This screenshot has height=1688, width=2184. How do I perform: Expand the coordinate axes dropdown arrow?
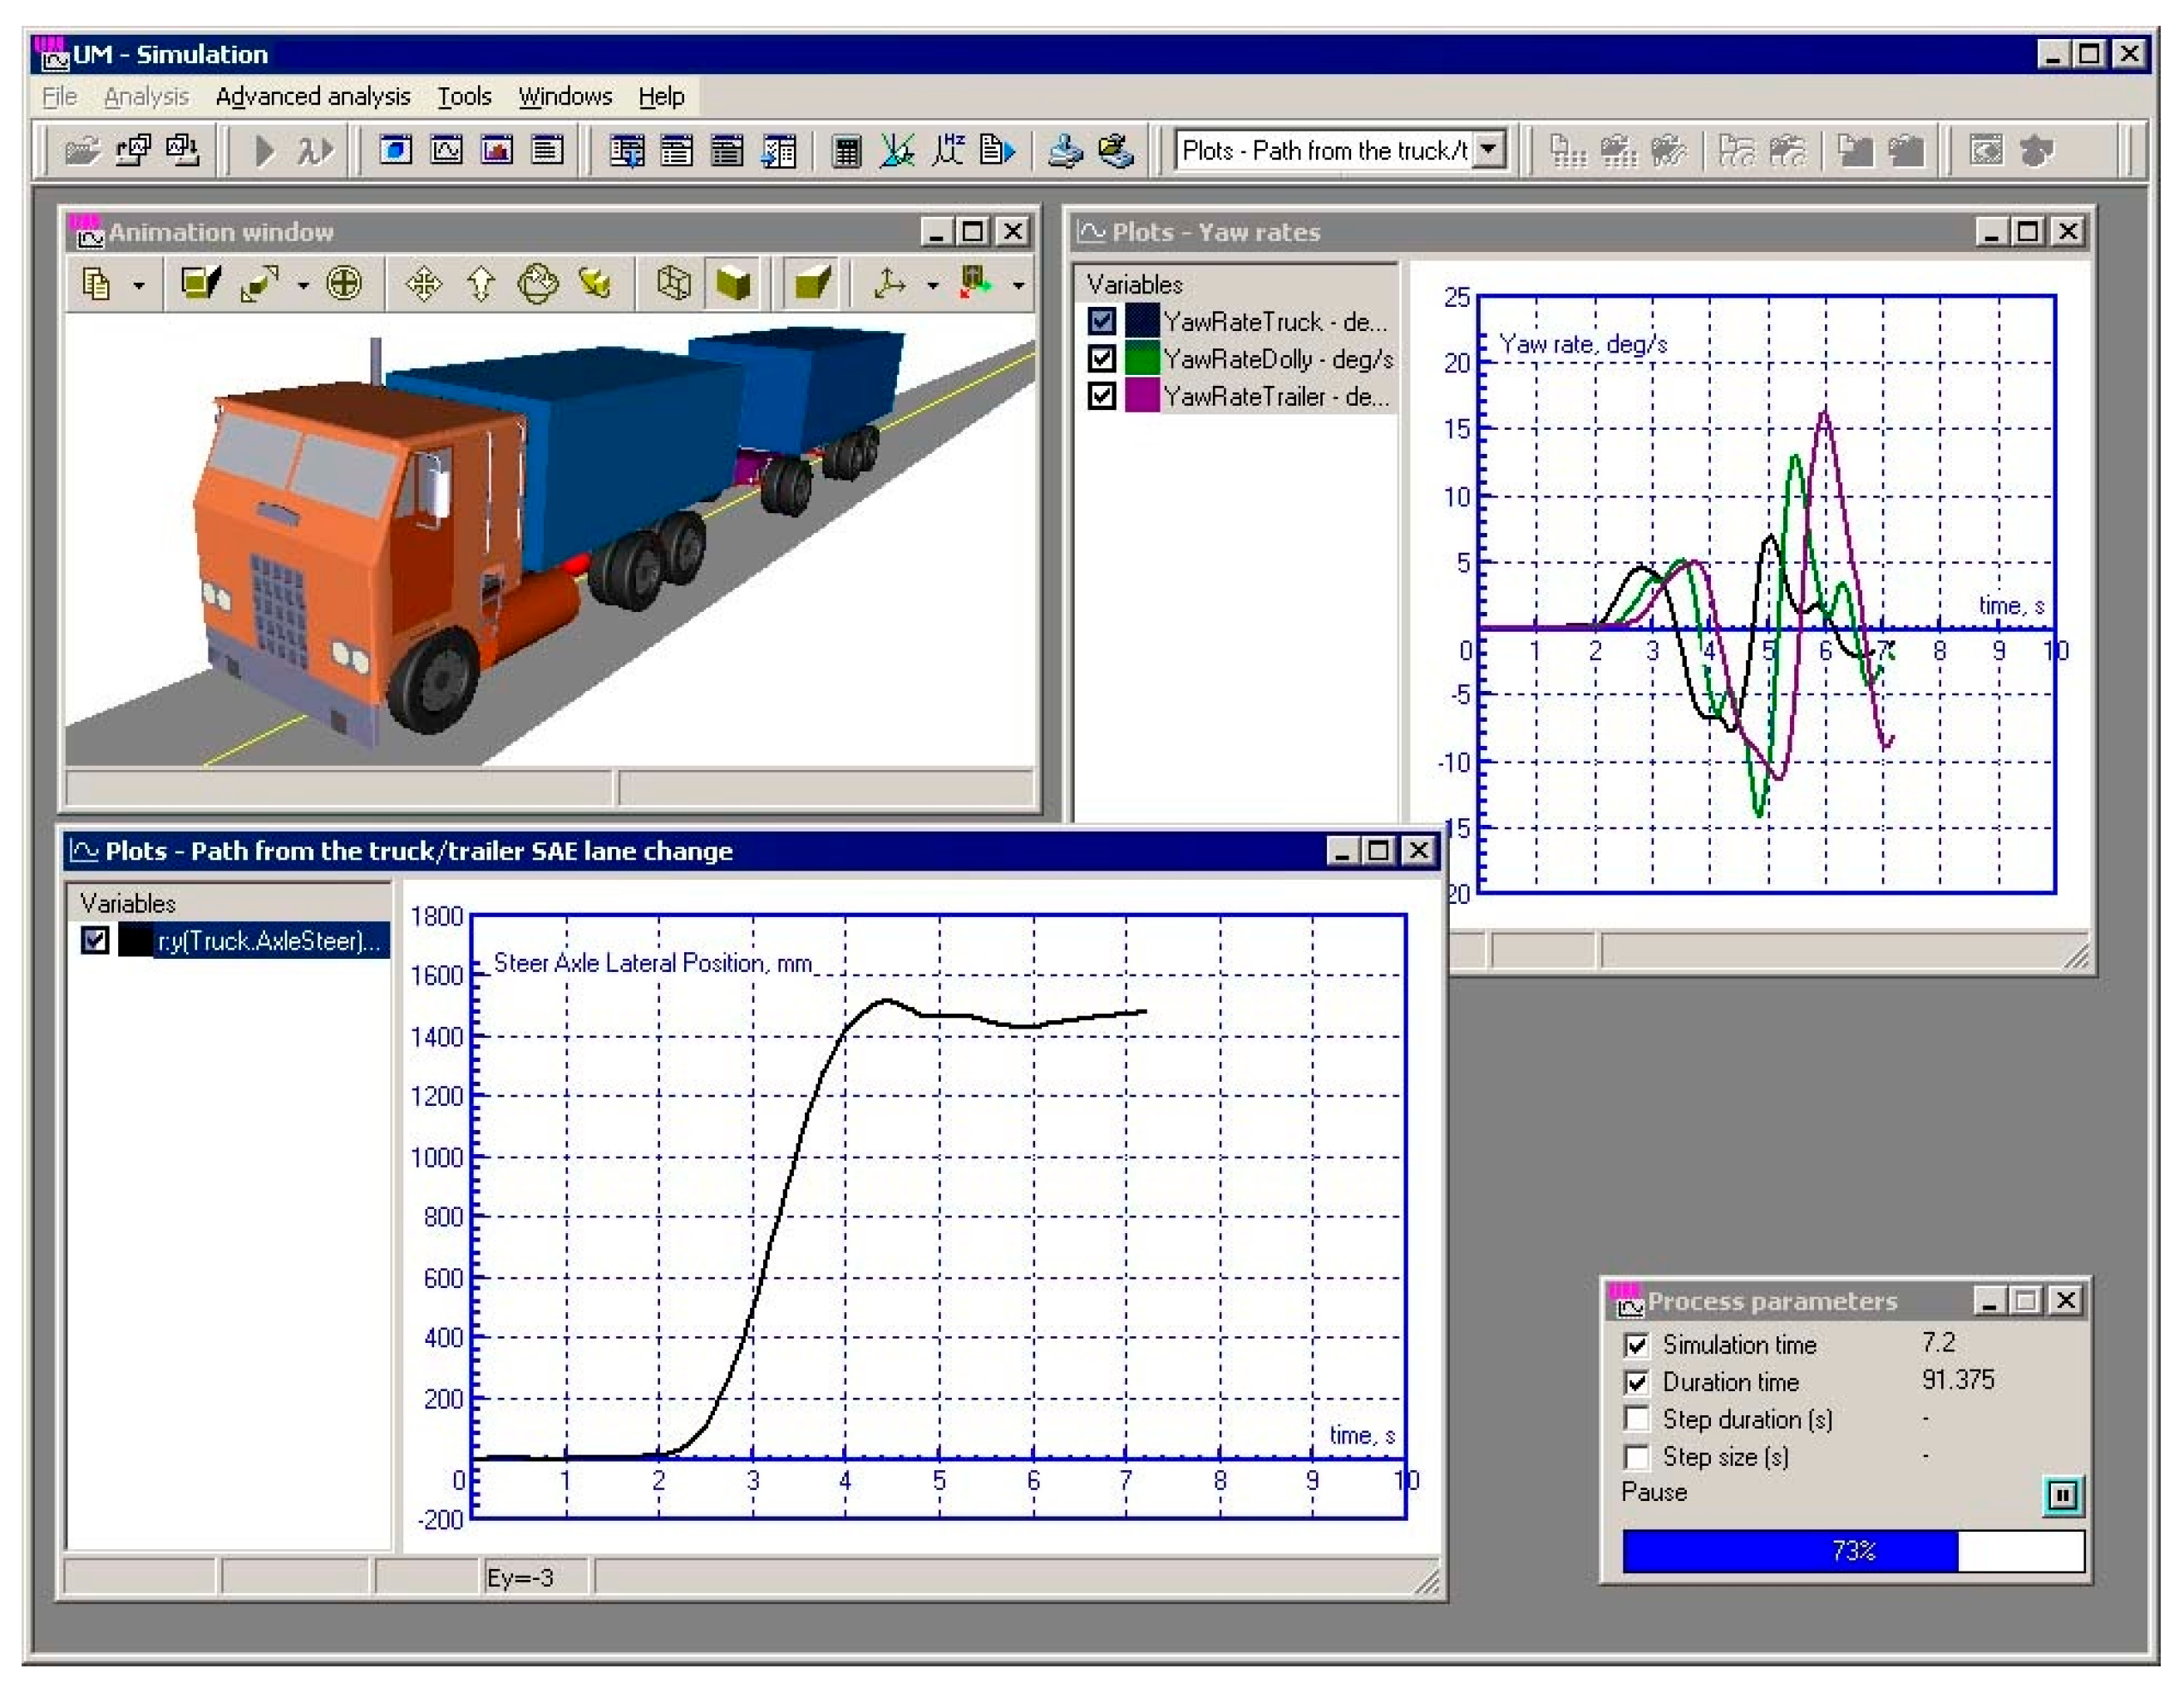pos(932,286)
